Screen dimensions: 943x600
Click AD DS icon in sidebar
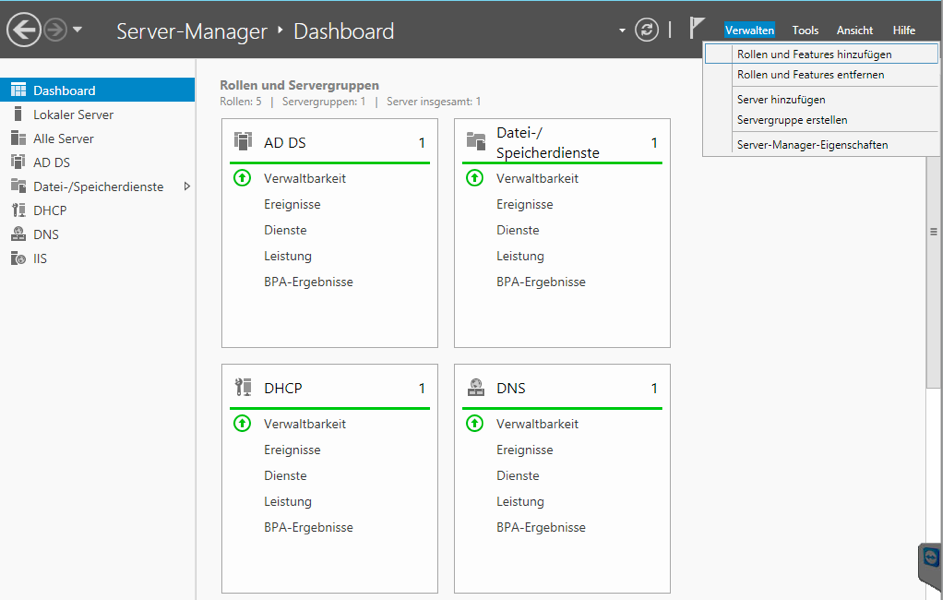pos(19,162)
